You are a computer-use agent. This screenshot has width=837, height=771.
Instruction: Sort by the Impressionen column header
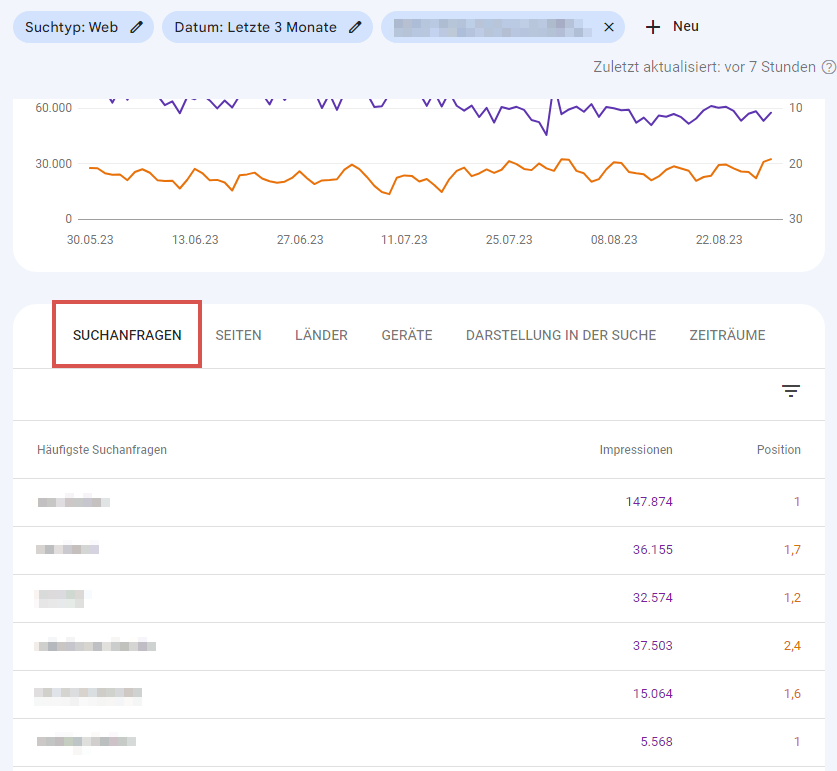tap(636, 450)
